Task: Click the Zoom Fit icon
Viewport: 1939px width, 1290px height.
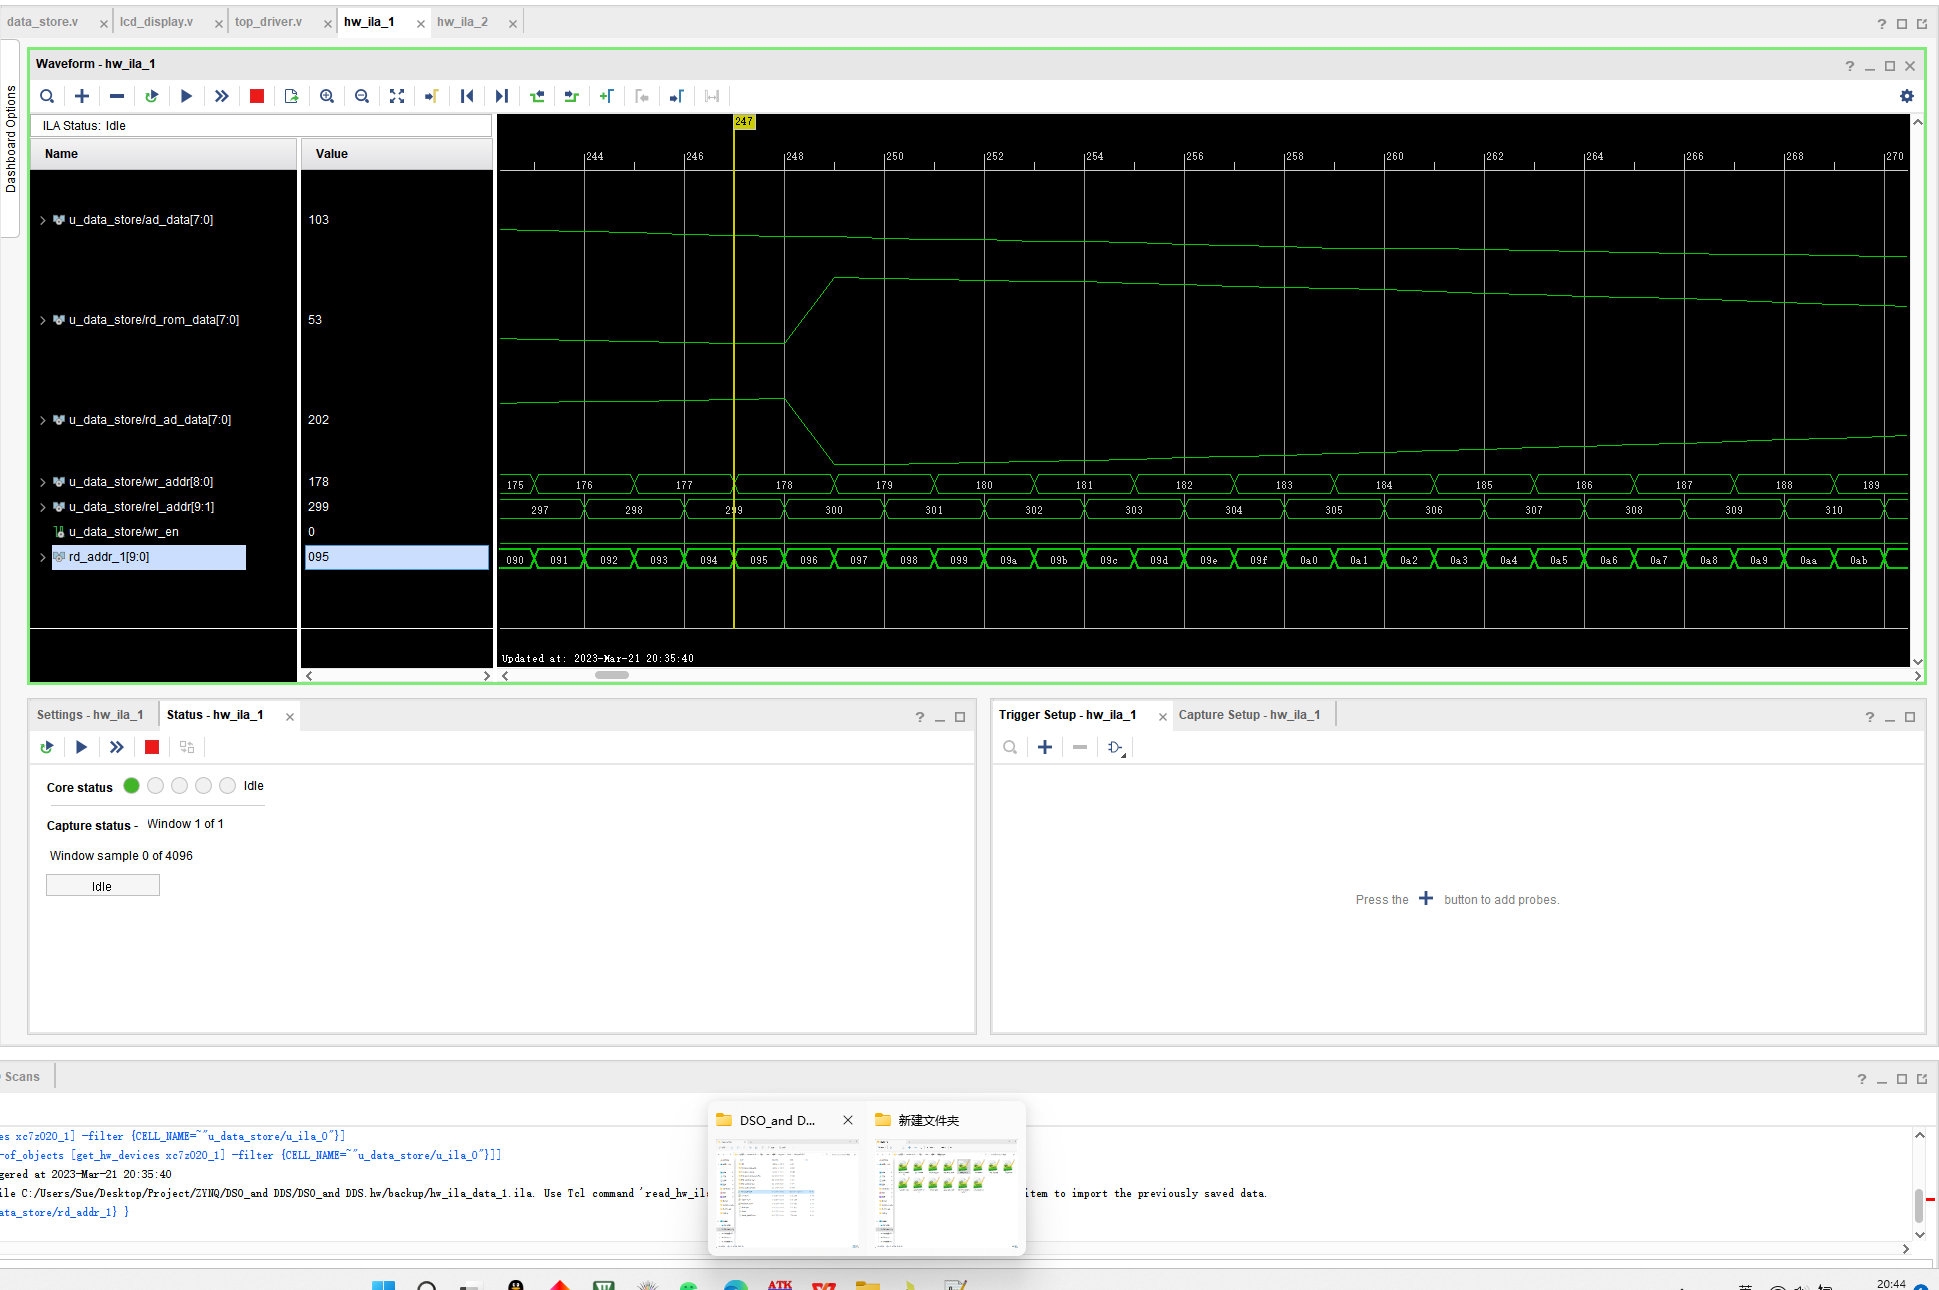Action: click(x=397, y=96)
